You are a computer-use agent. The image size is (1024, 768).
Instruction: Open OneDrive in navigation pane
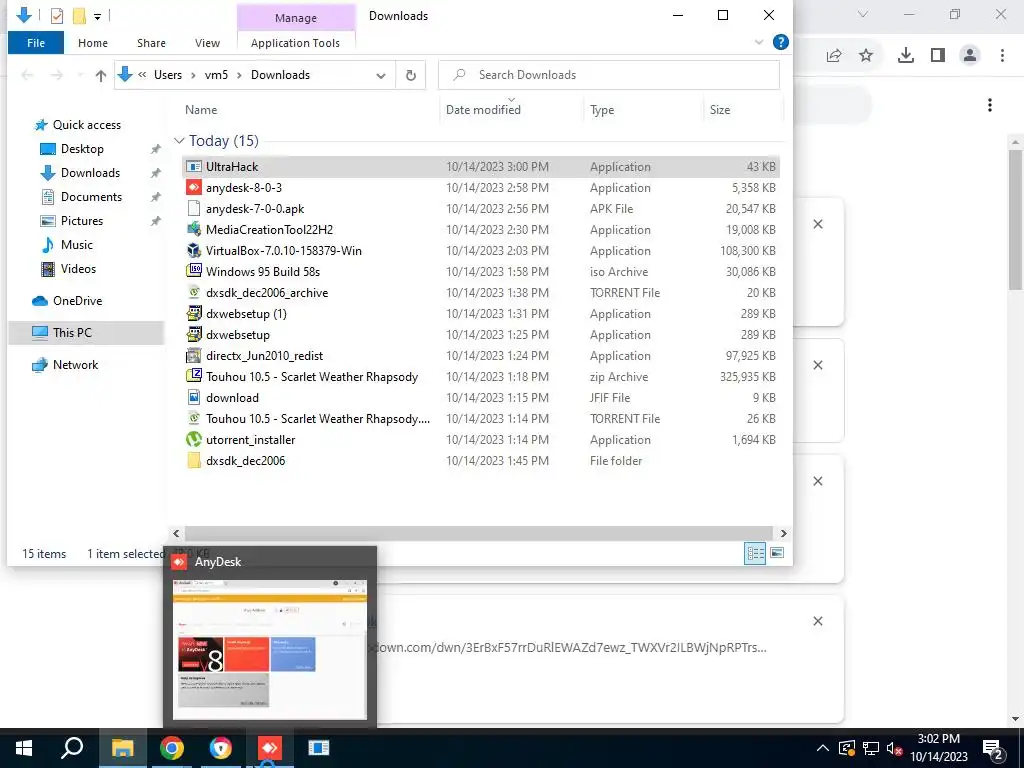[77, 300]
